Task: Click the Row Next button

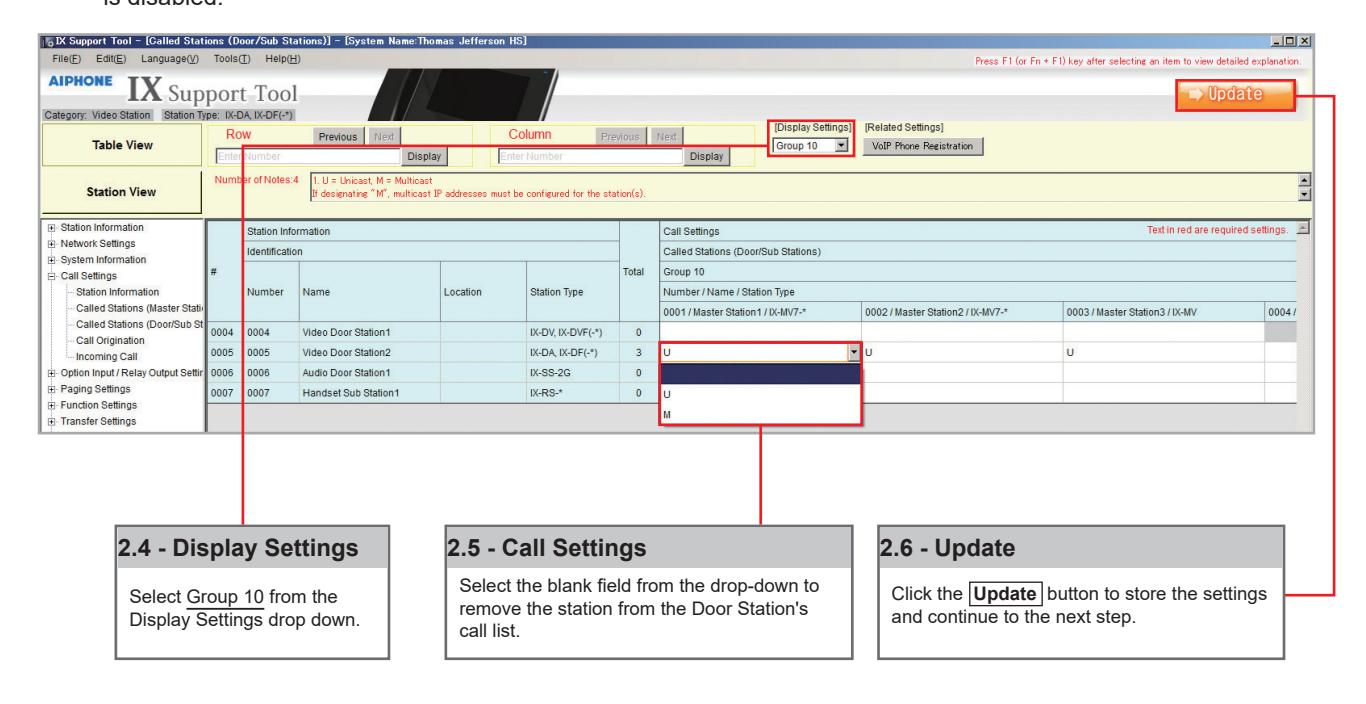Action: [387, 134]
